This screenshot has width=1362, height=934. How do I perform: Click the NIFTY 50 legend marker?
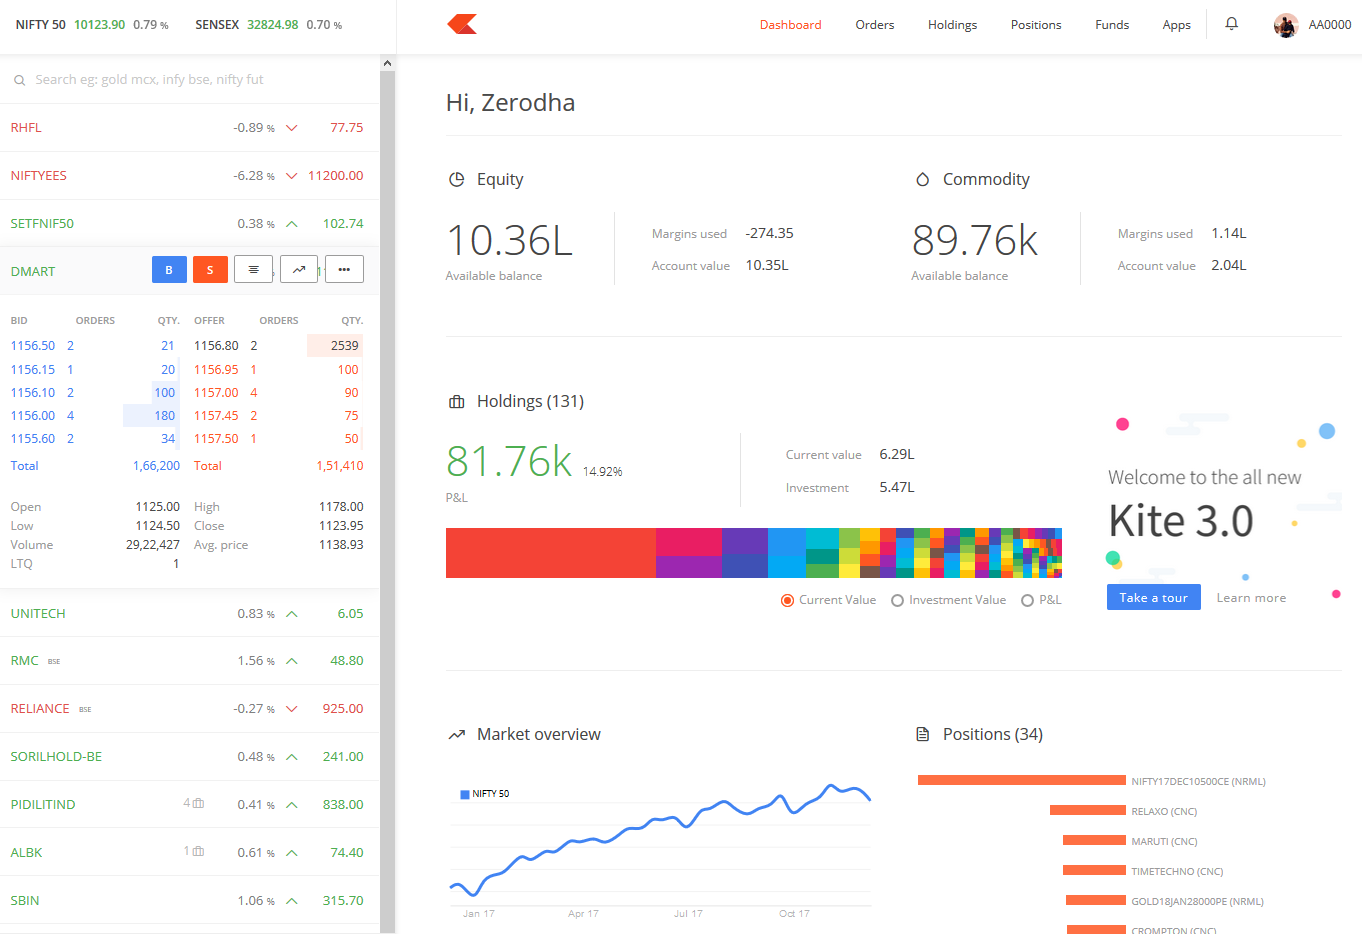pyautogui.click(x=465, y=794)
